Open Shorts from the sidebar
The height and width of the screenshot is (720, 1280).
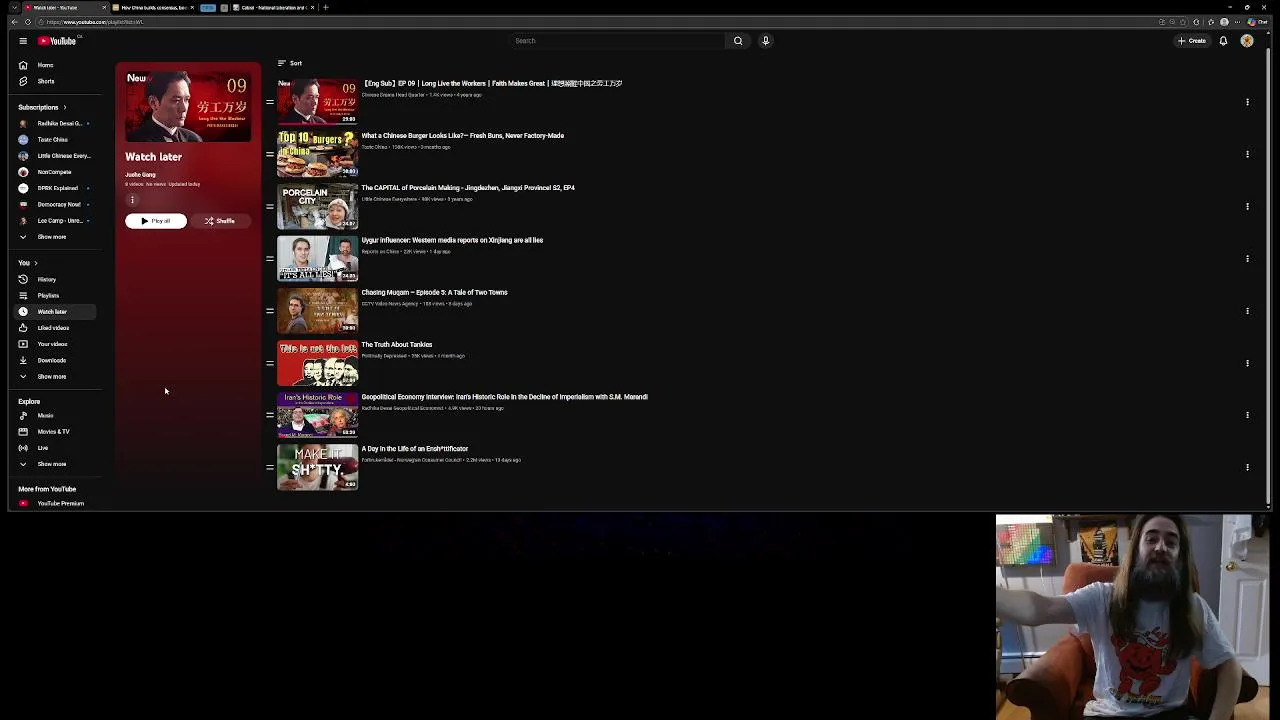[56, 81]
